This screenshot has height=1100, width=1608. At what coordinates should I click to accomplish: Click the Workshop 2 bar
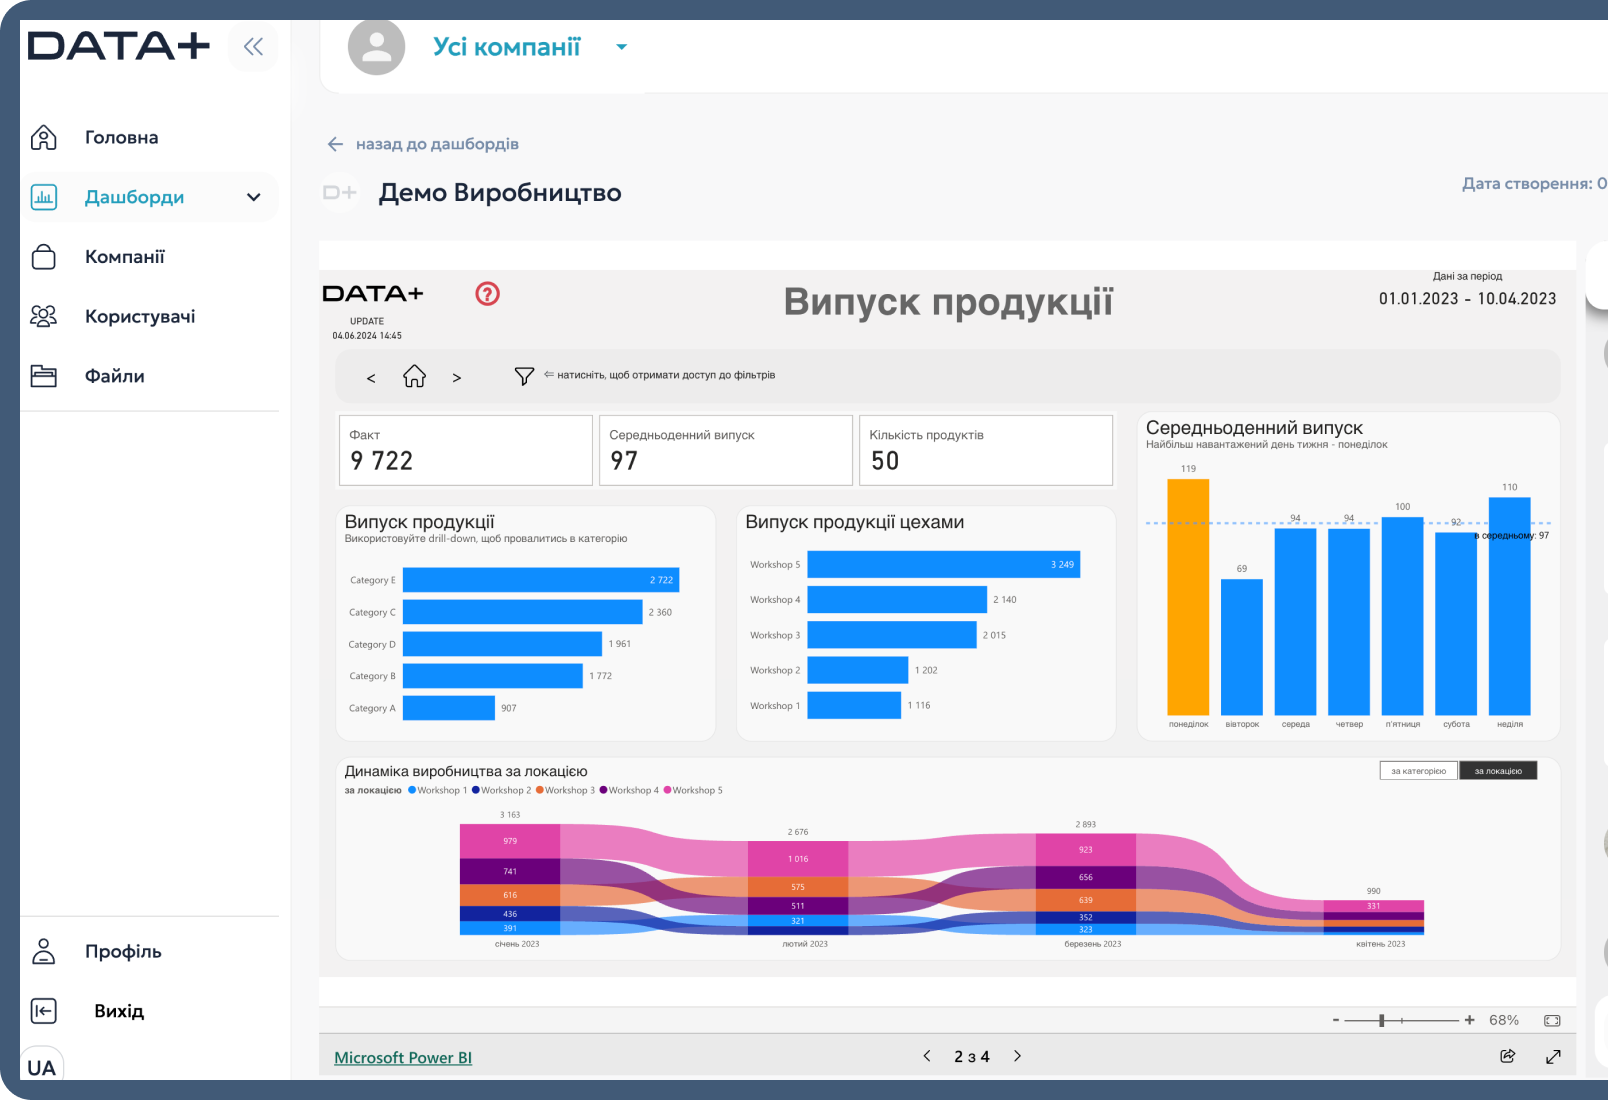858,670
